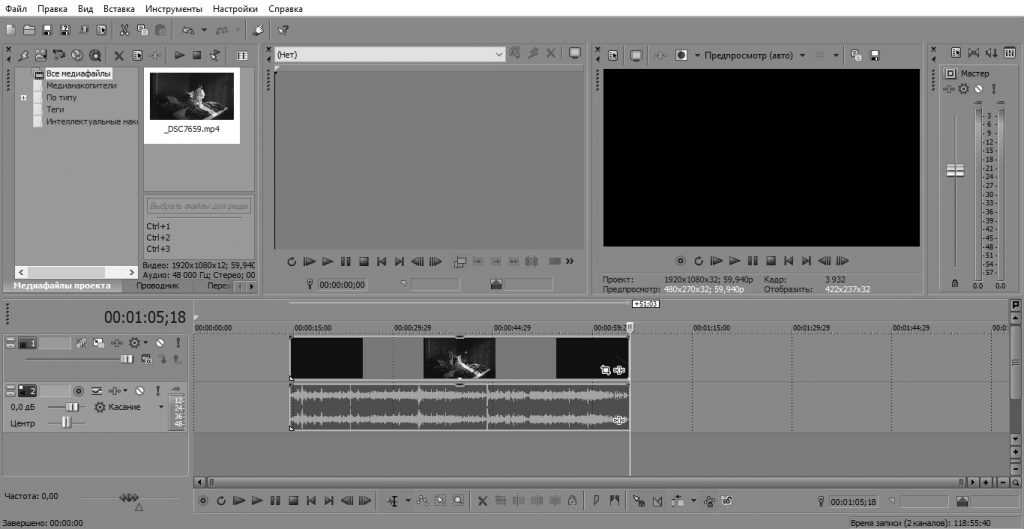Open "Касание" automation mode dropdown
This screenshot has height=529, width=1024.
161,407
